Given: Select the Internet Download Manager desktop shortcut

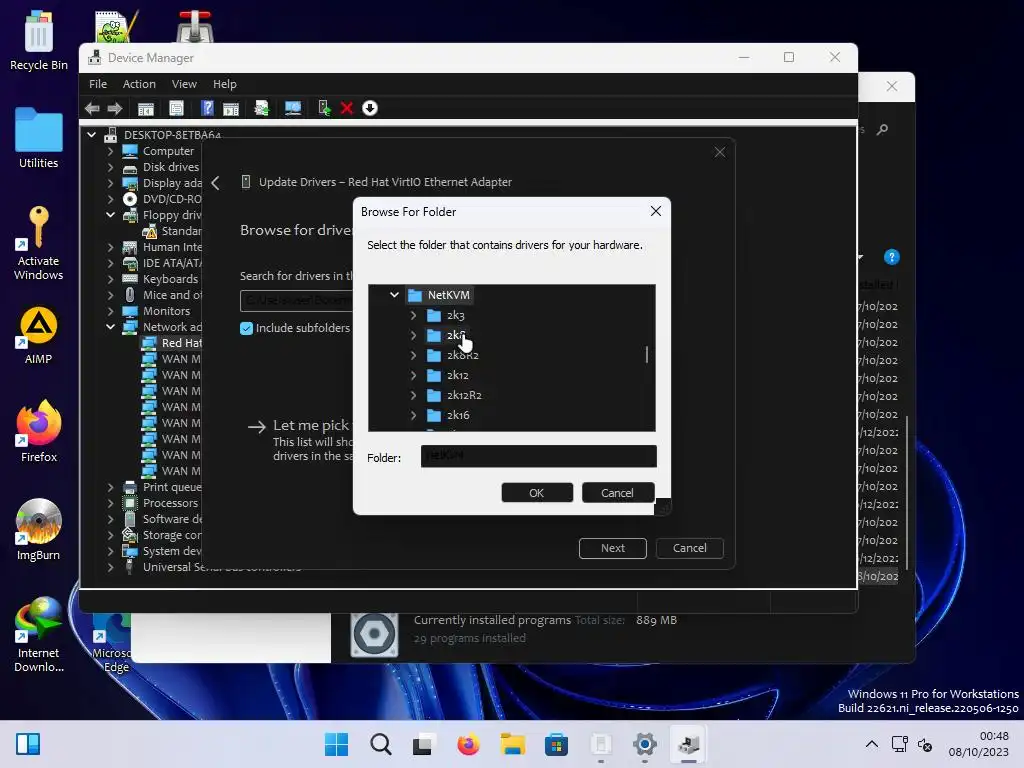Looking at the screenshot, I should click(x=39, y=633).
